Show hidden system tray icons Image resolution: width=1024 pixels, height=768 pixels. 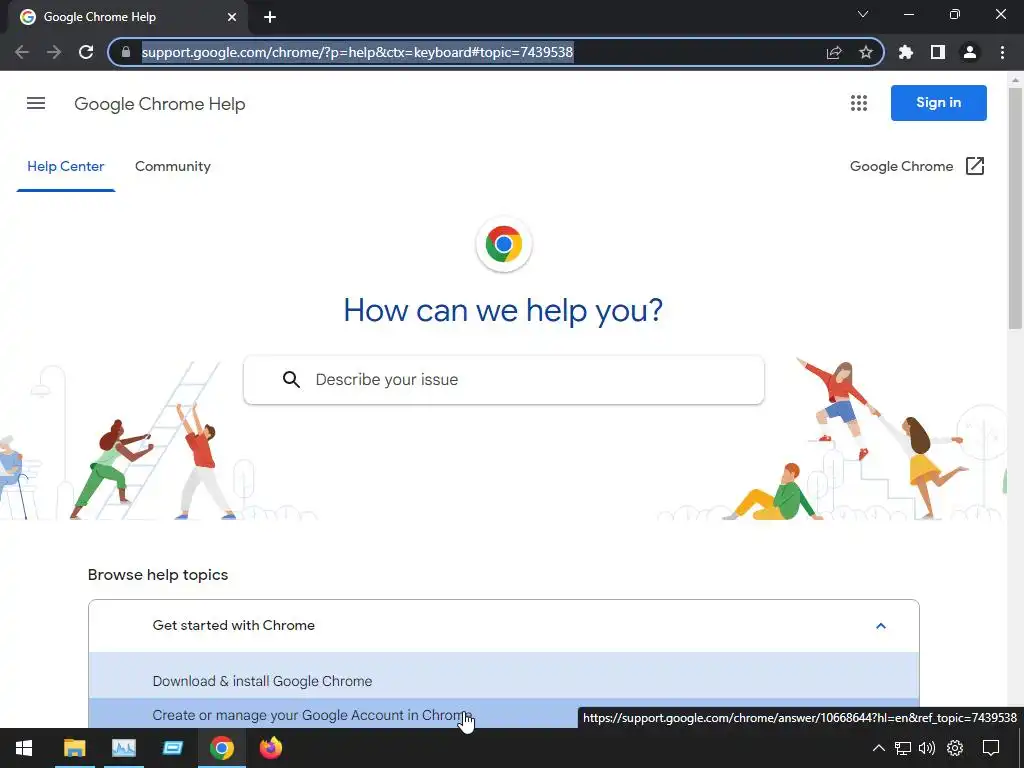pos(879,748)
